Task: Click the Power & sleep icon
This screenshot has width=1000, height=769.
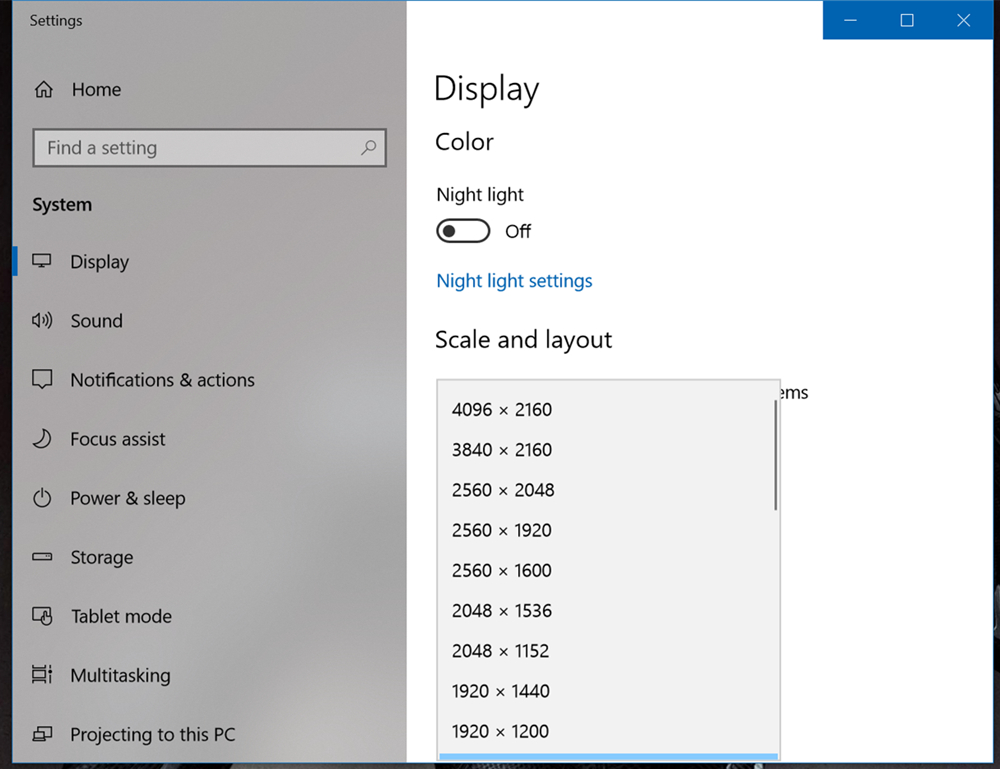Action: [x=42, y=498]
